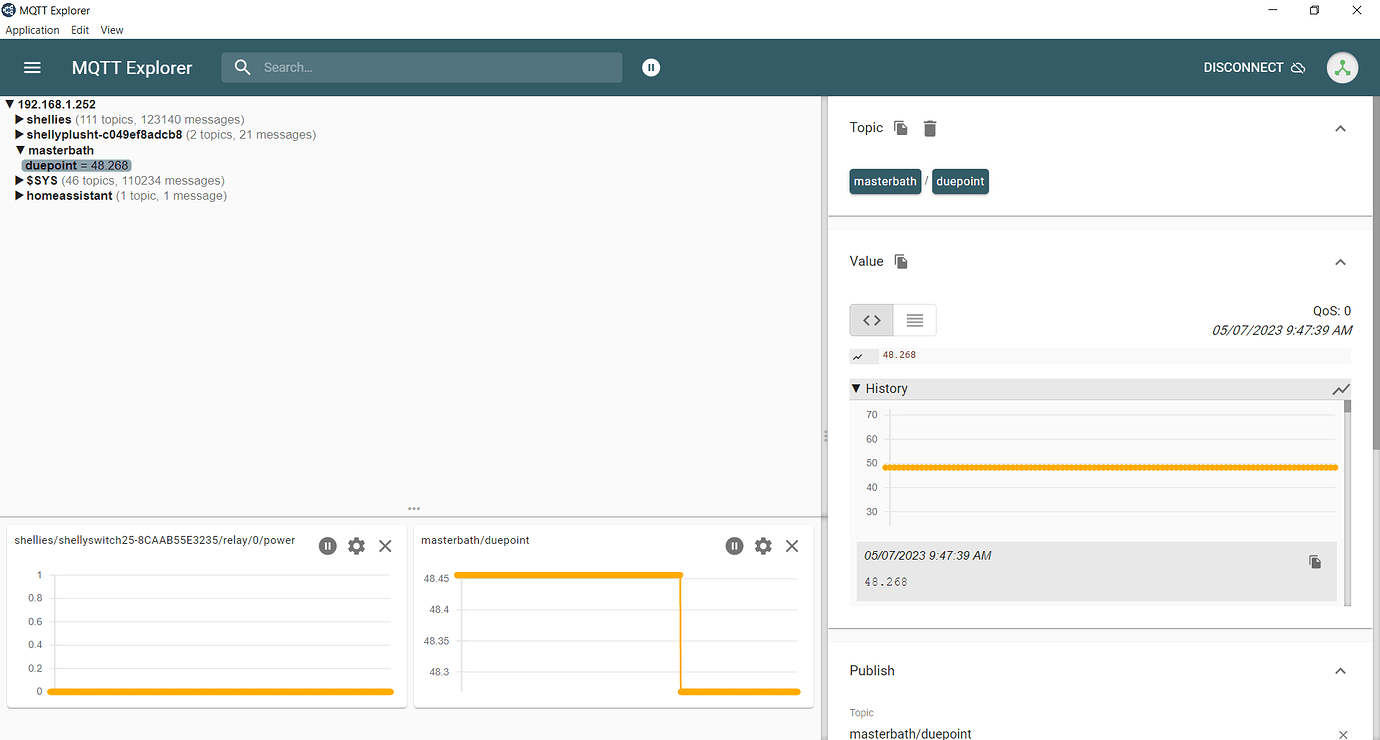Pause the shellyswitch25 relay power chart
This screenshot has width=1380, height=740.
point(328,546)
